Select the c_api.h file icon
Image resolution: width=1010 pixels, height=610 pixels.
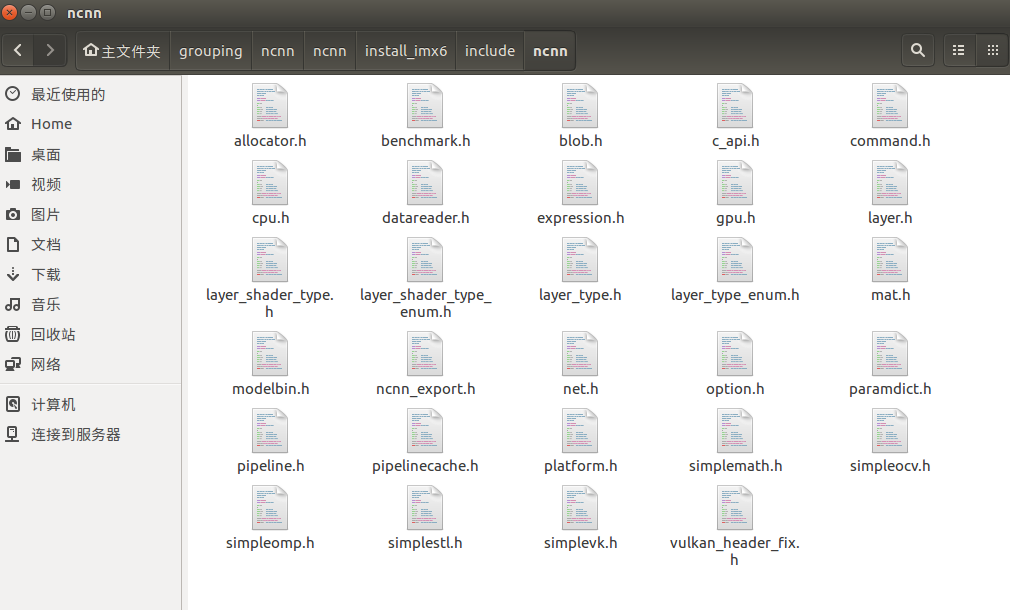point(735,106)
